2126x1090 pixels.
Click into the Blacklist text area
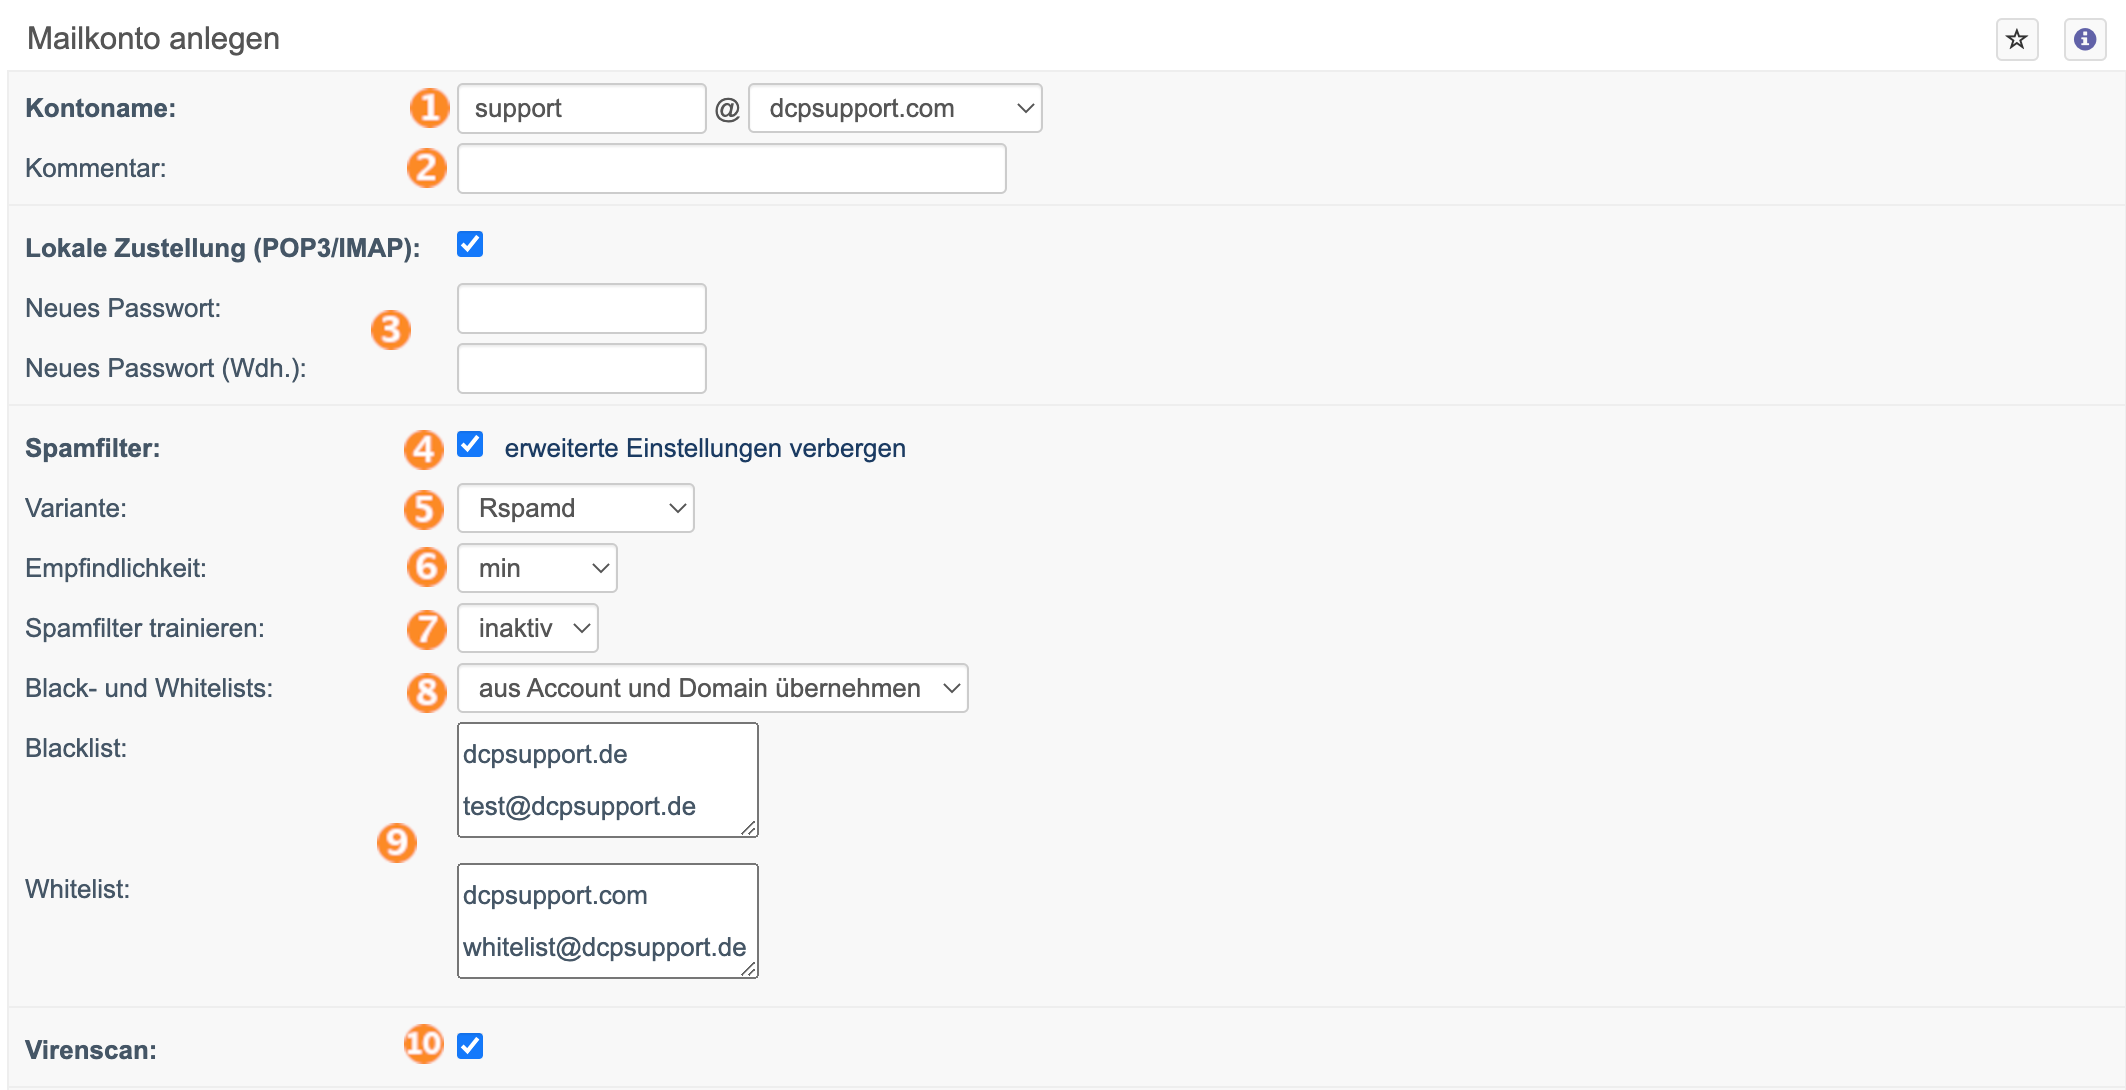(608, 780)
